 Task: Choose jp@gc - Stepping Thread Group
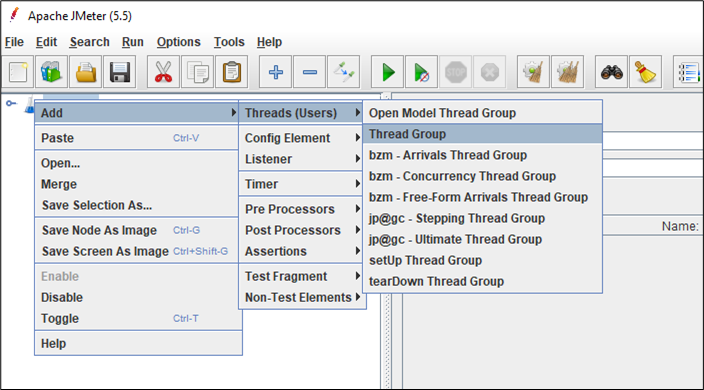coord(482,218)
